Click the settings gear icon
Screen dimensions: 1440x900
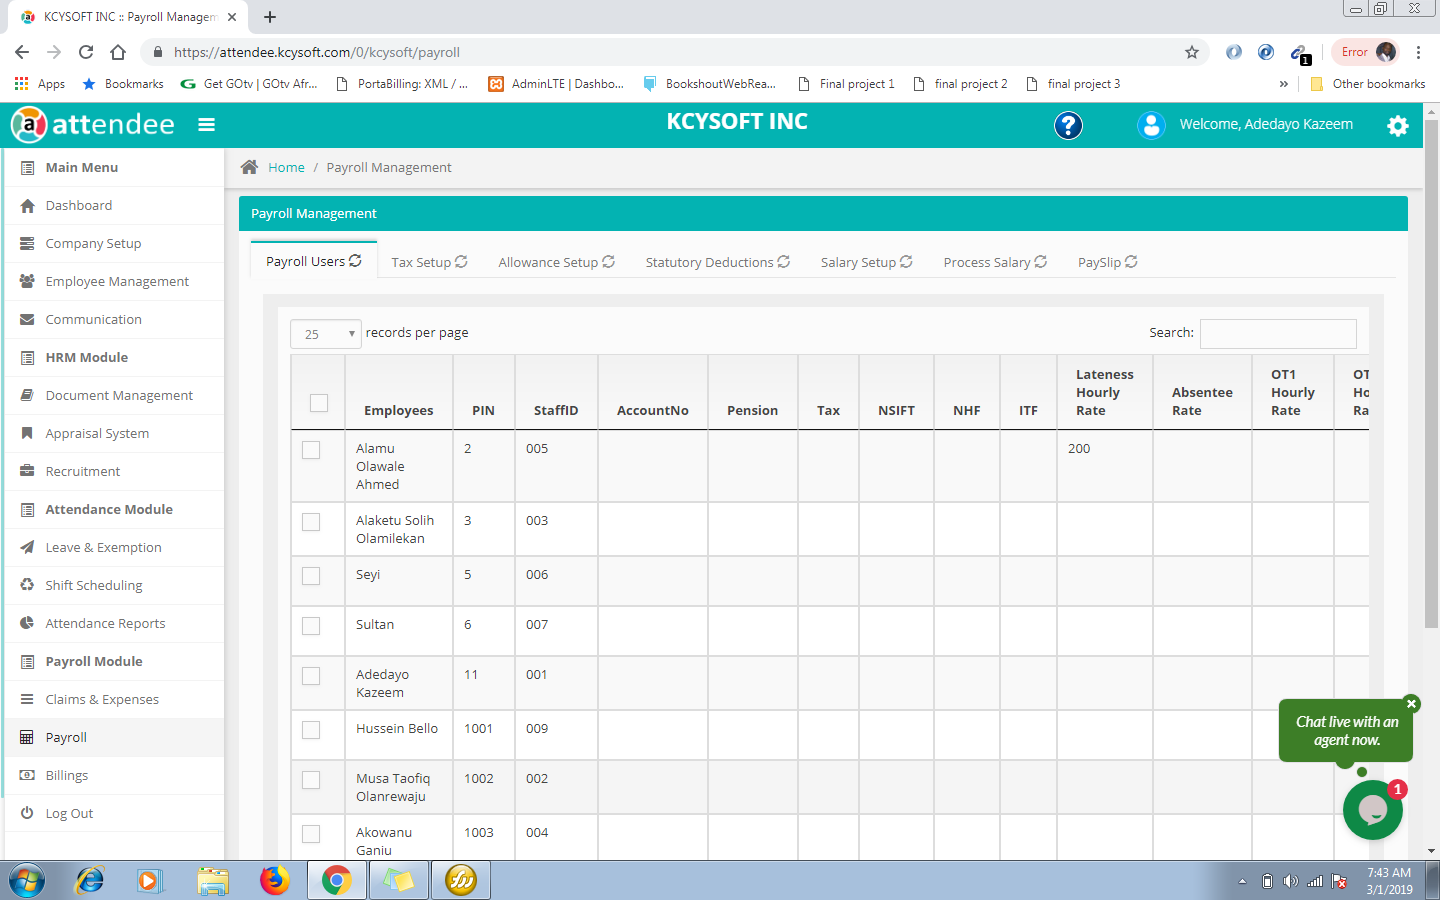[1397, 126]
